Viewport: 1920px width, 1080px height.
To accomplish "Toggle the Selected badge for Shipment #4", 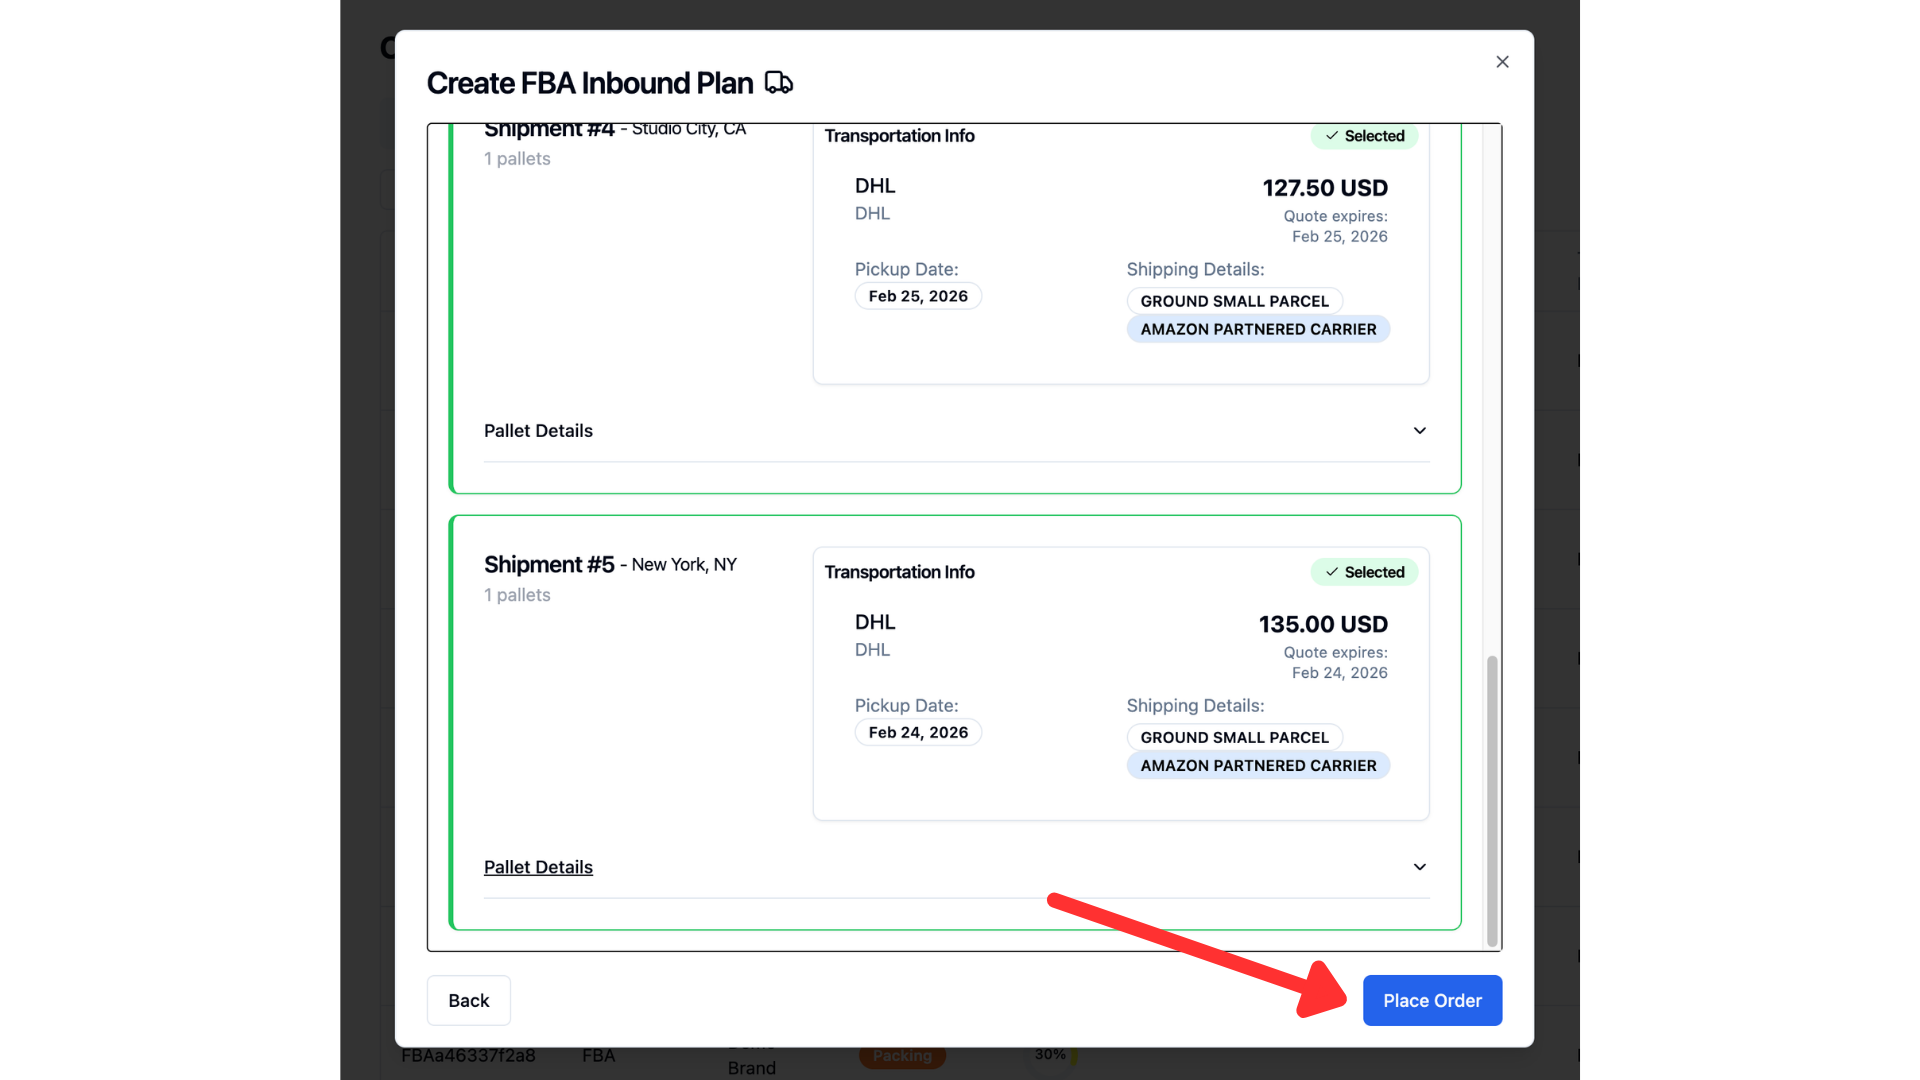I will point(1364,136).
